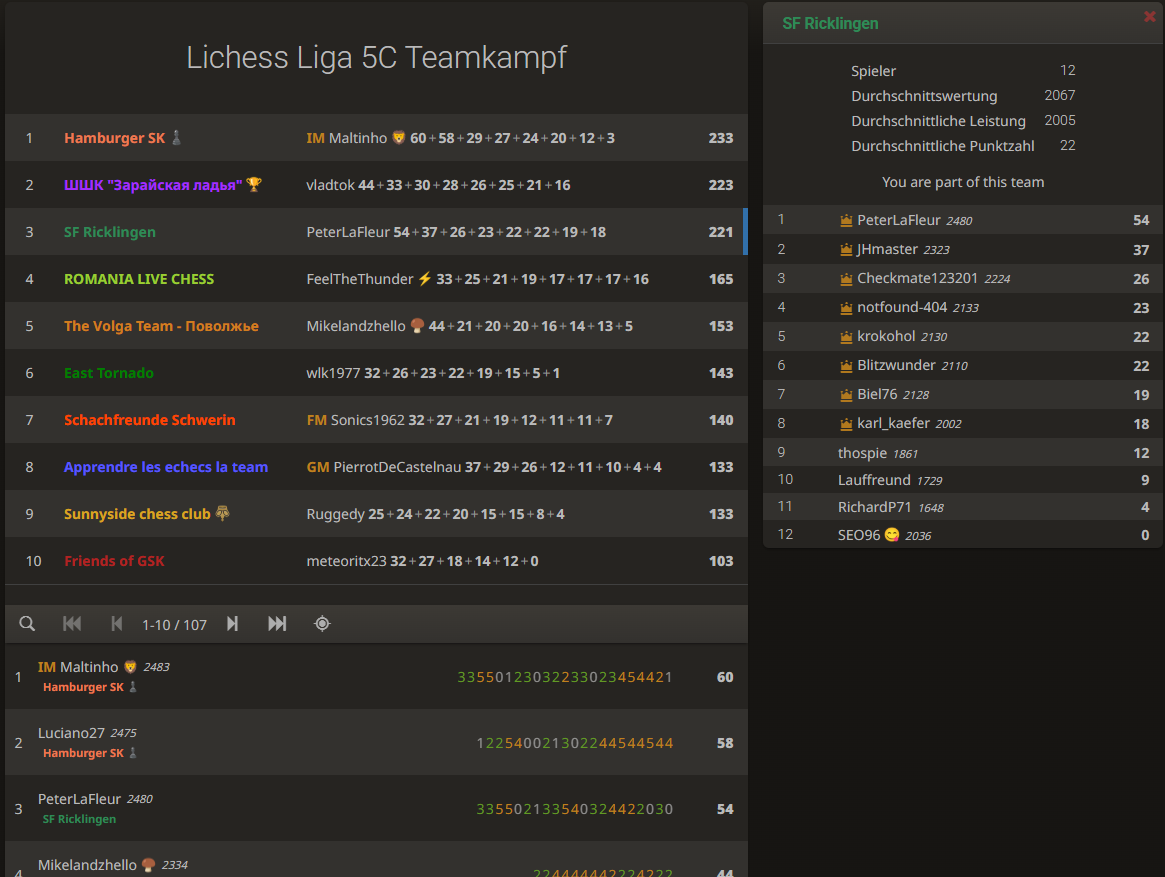Jump to the last page of standings
1165x877 pixels.
[x=277, y=623]
